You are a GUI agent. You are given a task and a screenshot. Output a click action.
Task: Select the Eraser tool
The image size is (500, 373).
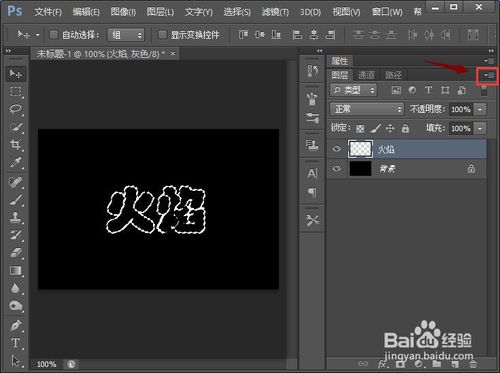click(x=15, y=253)
